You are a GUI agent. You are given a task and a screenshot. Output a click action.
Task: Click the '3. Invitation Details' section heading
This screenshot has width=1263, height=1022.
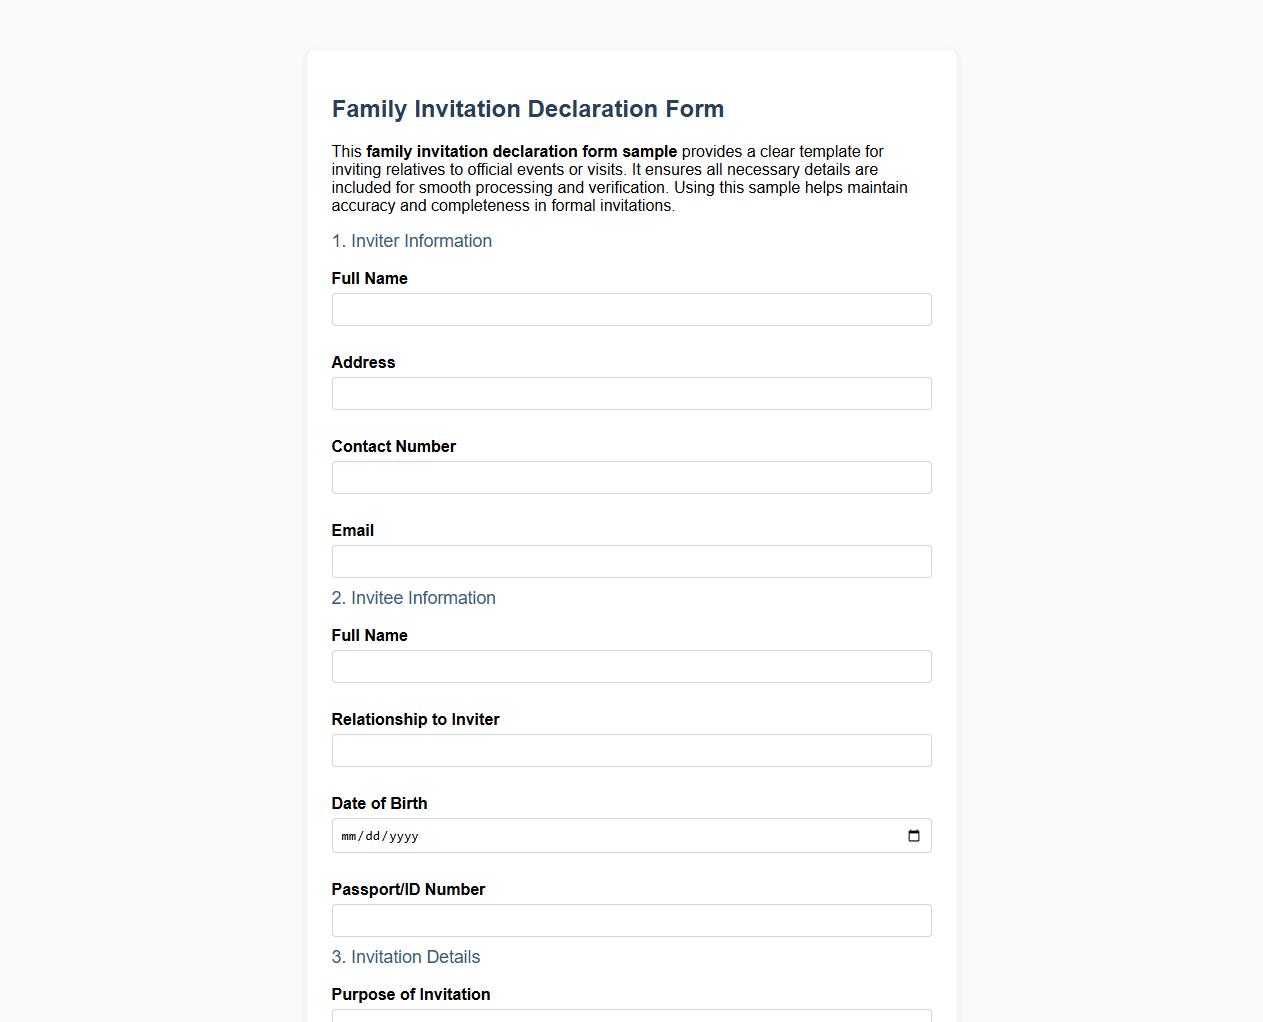pyautogui.click(x=405, y=957)
